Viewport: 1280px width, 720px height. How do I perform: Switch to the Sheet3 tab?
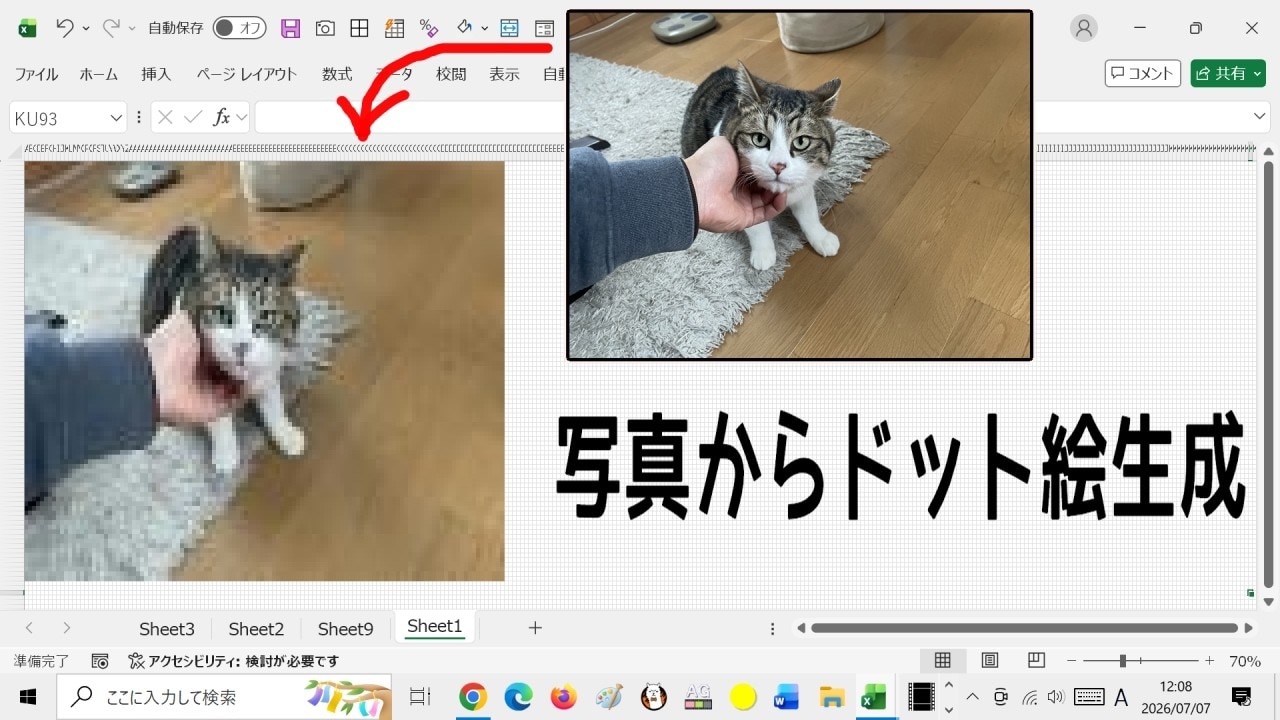tap(167, 629)
